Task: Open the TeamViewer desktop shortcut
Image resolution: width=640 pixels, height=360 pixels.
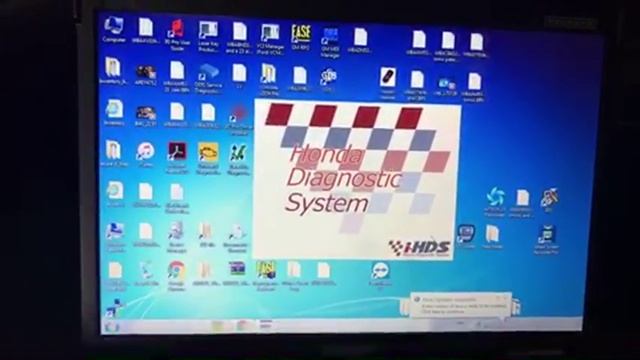Action: pos(380,276)
